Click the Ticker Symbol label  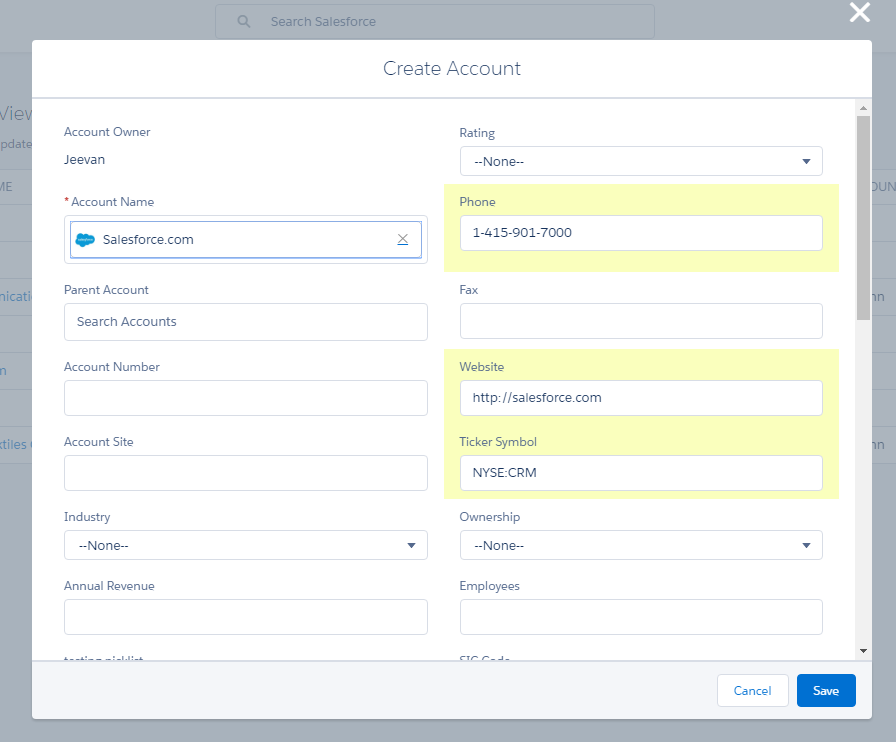(498, 442)
